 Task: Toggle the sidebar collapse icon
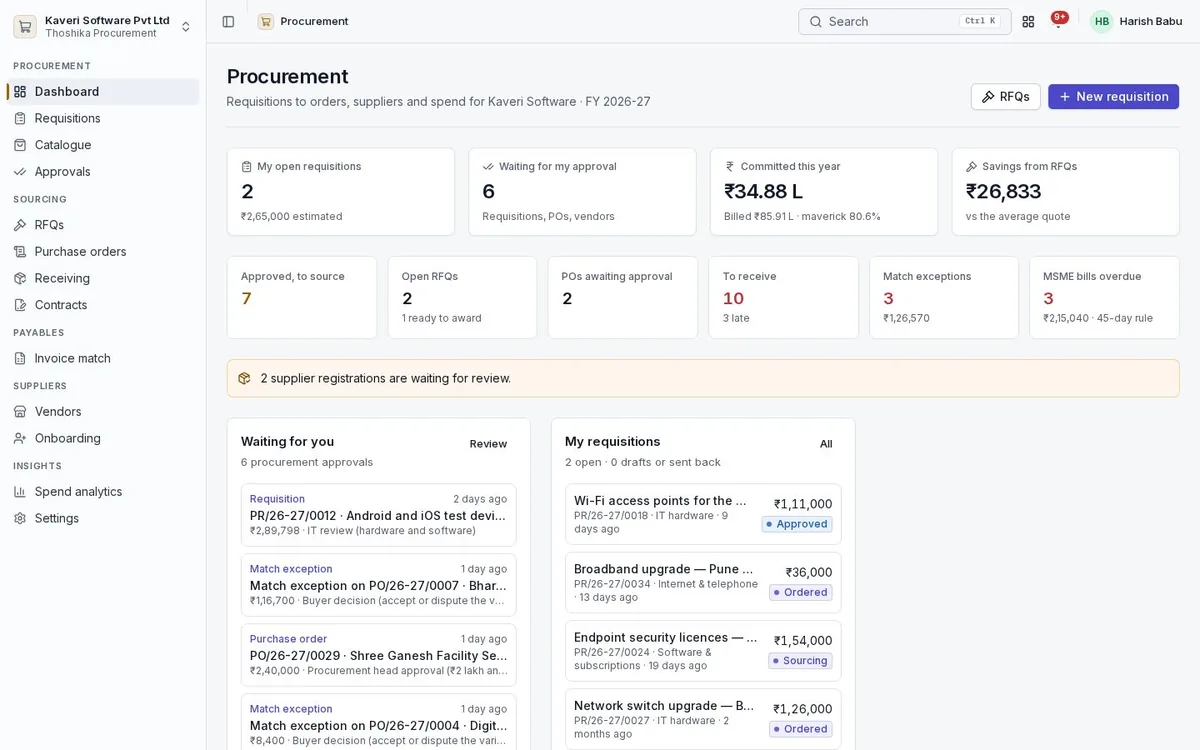(x=228, y=21)
